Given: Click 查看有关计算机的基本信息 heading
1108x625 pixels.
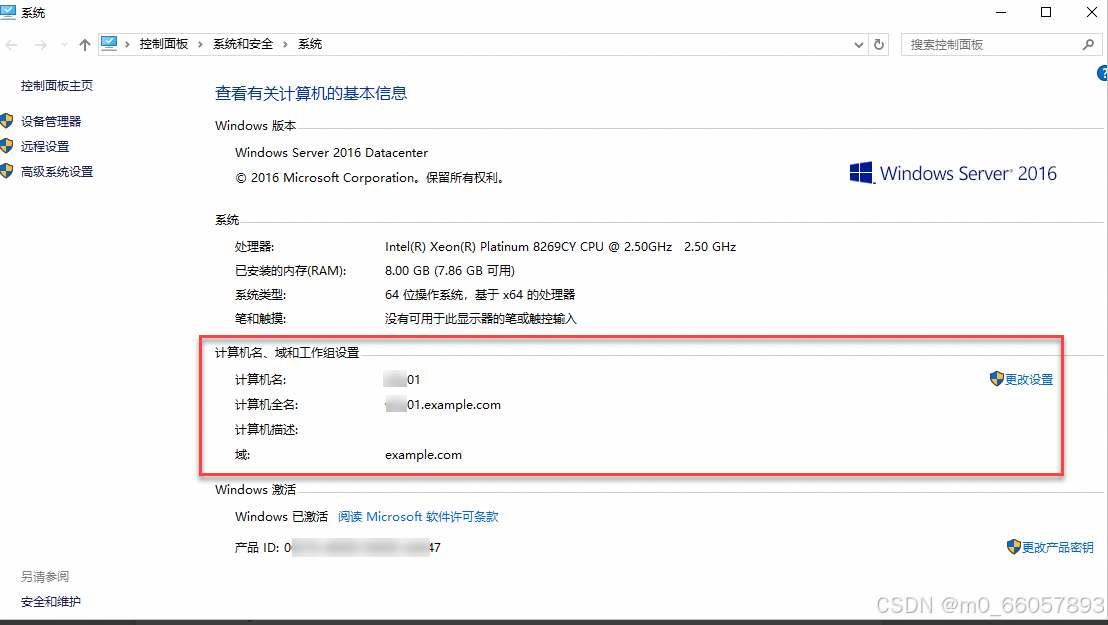Looking at the screenshot, I should tap(311, 93).
